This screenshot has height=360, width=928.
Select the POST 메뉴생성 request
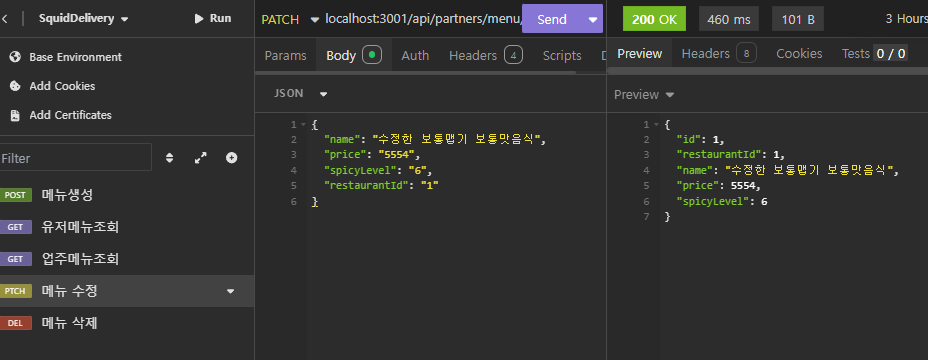[x=127, y=195]
